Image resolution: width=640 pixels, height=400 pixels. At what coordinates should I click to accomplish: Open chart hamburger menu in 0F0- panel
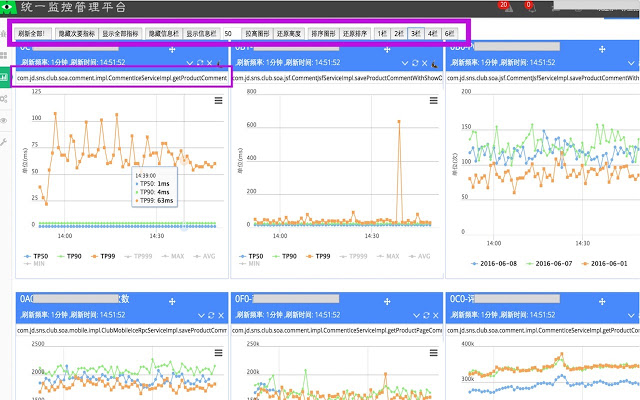(x=433, y=353)
